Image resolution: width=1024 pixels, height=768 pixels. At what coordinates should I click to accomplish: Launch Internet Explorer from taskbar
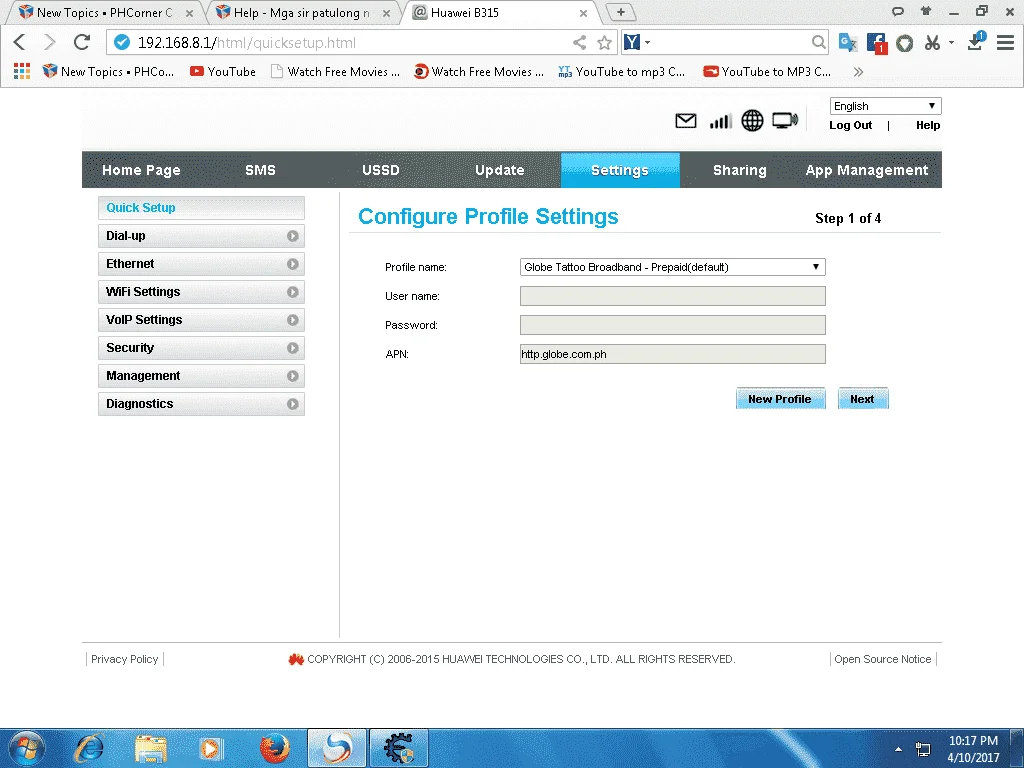pyautogui.click(x=89, y=748)
